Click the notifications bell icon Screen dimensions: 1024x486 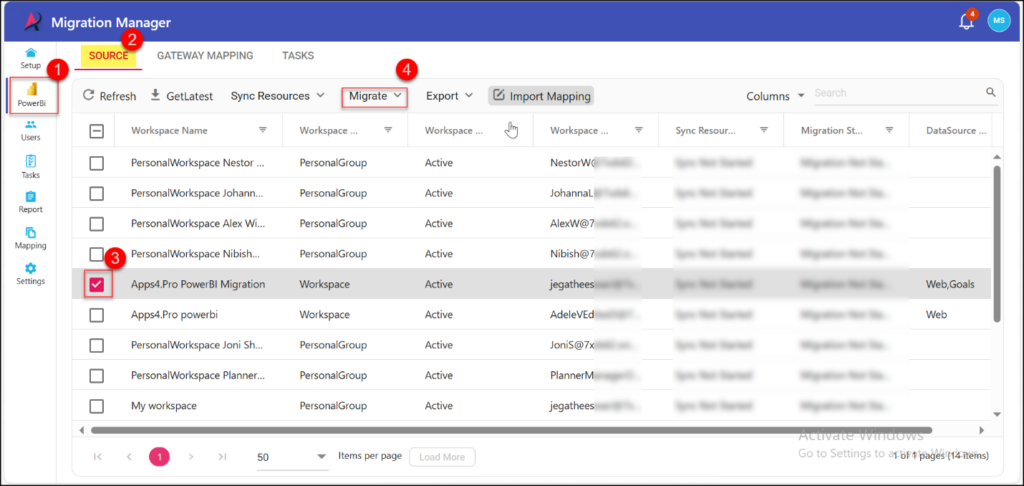pos(967,21)
